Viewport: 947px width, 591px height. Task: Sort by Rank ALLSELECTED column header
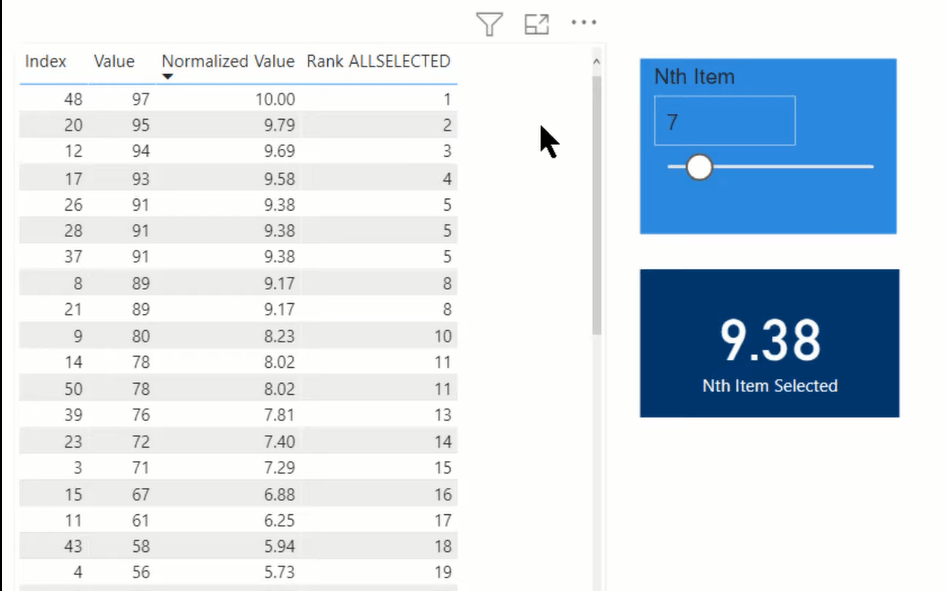[378, 61]
